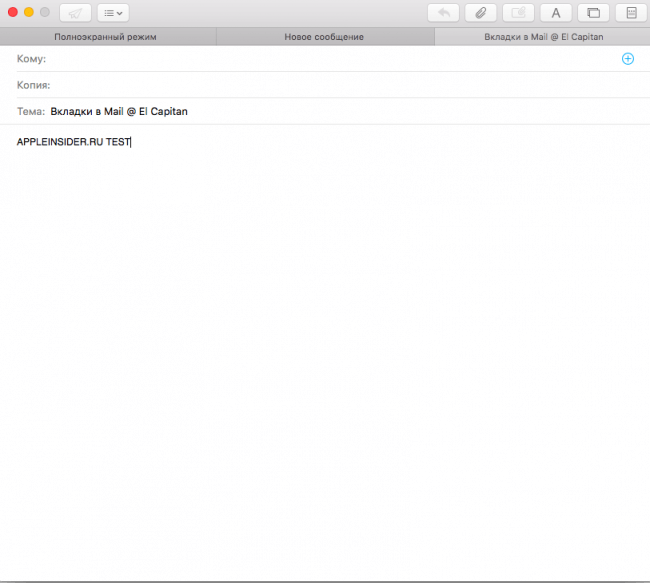650x583 pixels.
Task: Click the markup attachment toolbar icon
Action: tap(518, 13)
